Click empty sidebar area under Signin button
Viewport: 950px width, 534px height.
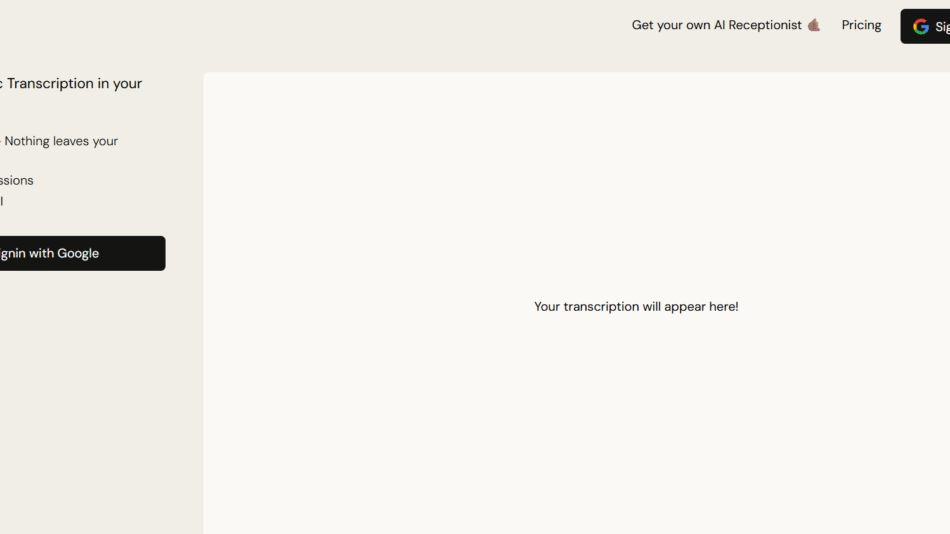point(80,400)
